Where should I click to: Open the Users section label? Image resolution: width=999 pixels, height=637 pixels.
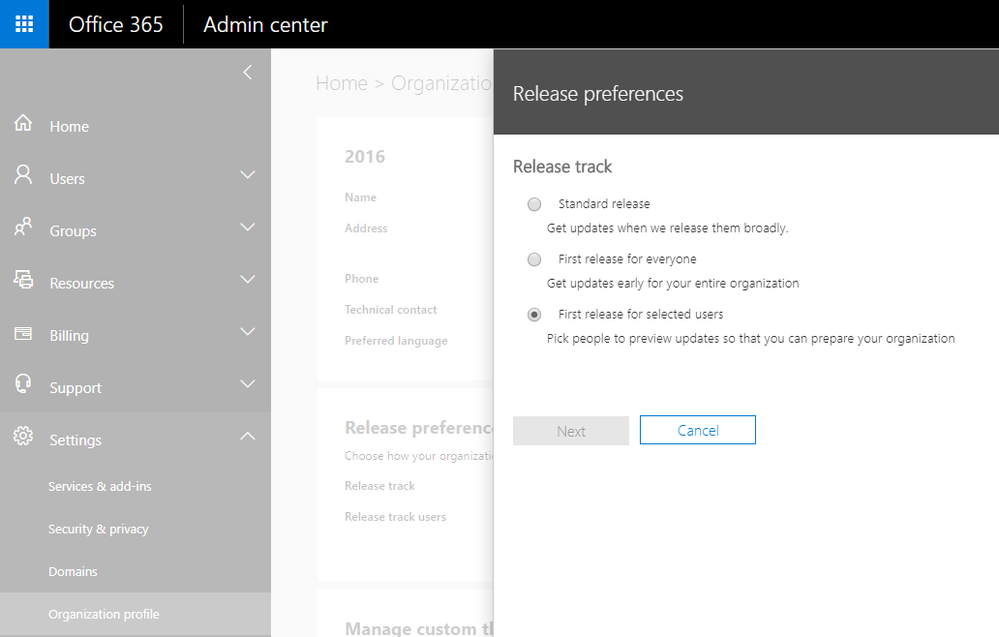(67, 178)
